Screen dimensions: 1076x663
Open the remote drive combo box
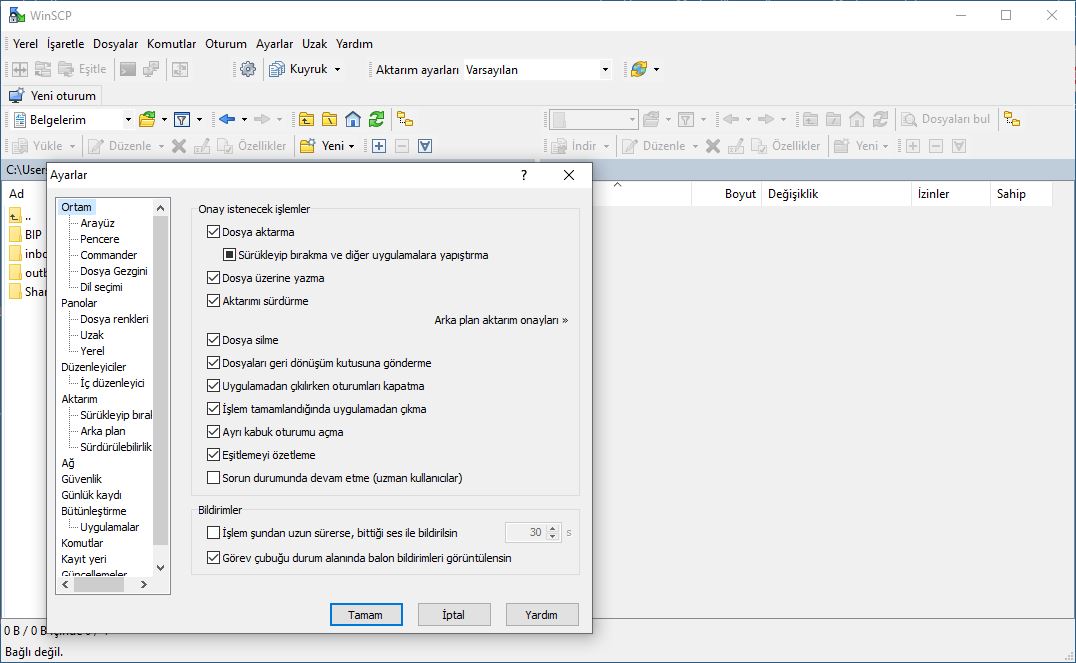594,119
